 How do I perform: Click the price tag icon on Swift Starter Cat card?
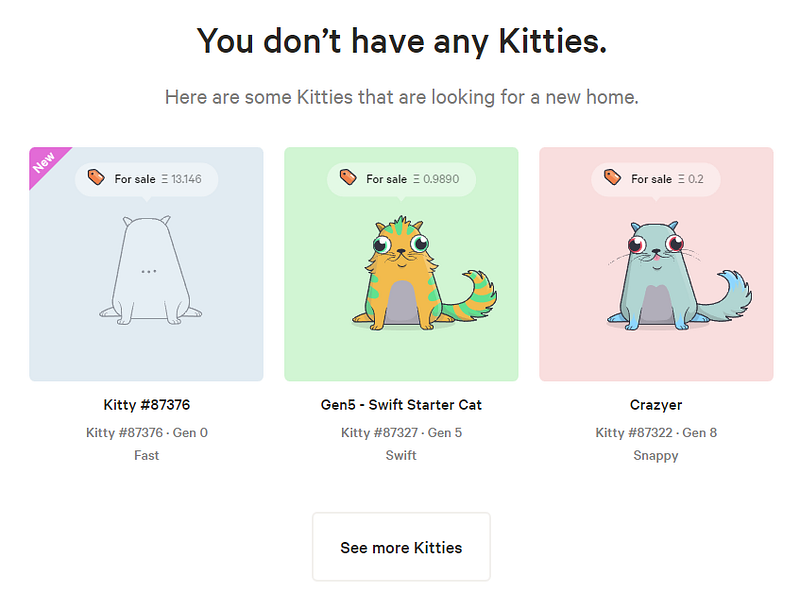coord(348,178)
